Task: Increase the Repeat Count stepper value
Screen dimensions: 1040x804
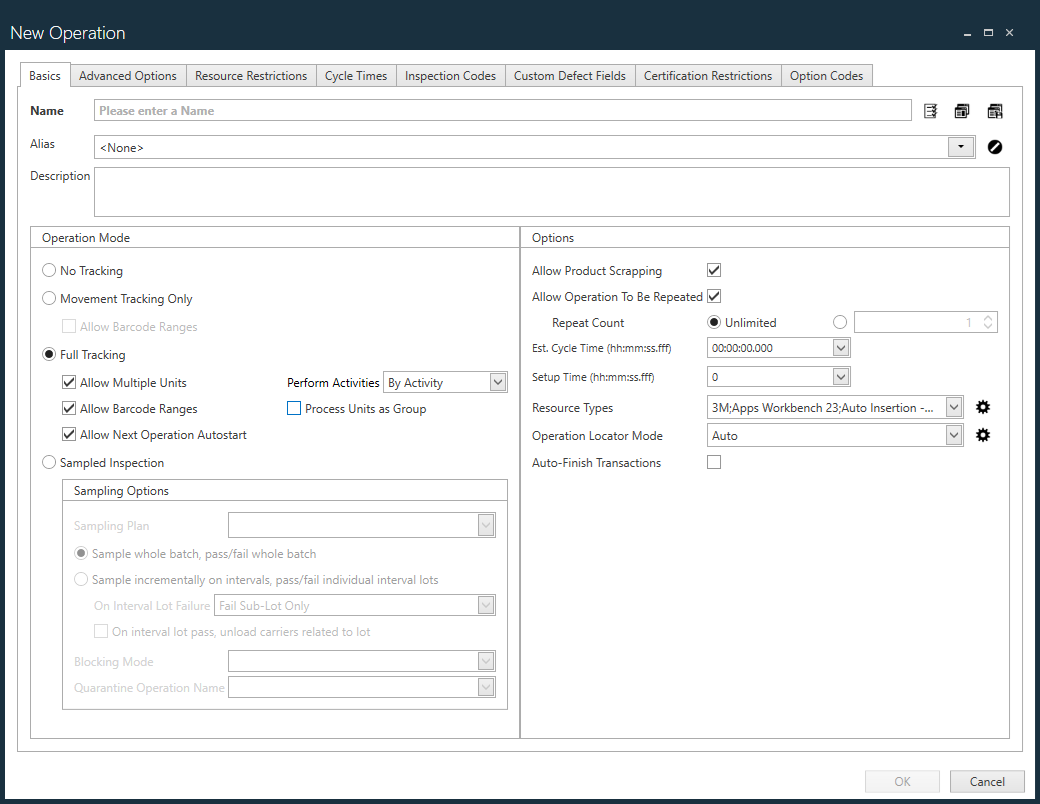Action: click(988, 318)
